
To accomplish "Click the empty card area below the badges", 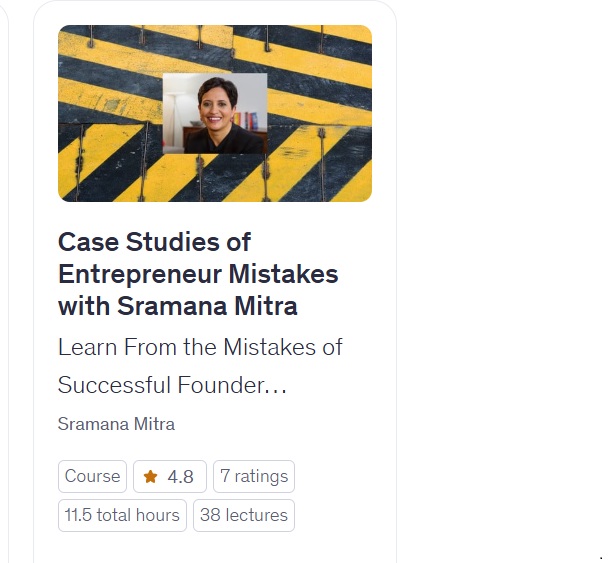I will pyautogui.click(x=215, y=548).
